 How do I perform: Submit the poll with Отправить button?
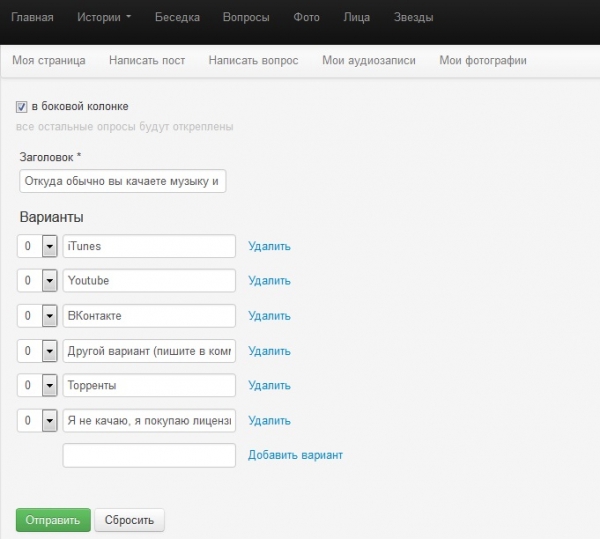53,520
